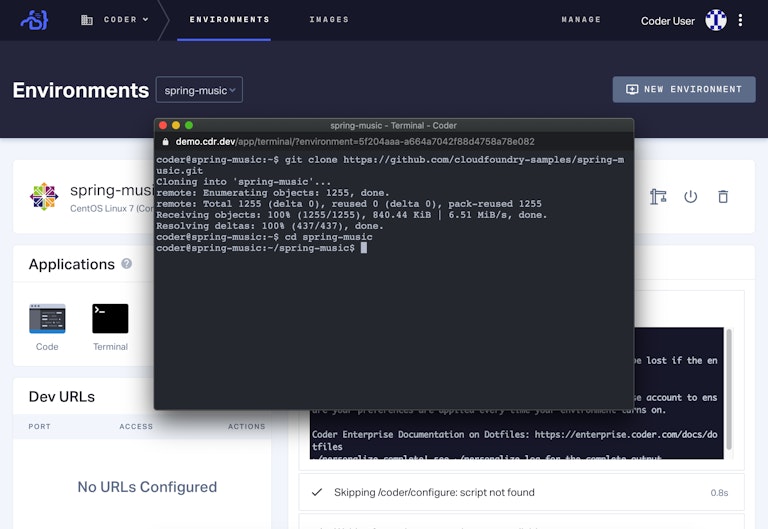Open the spring-music environment dropdown

(x=199, y=90)
